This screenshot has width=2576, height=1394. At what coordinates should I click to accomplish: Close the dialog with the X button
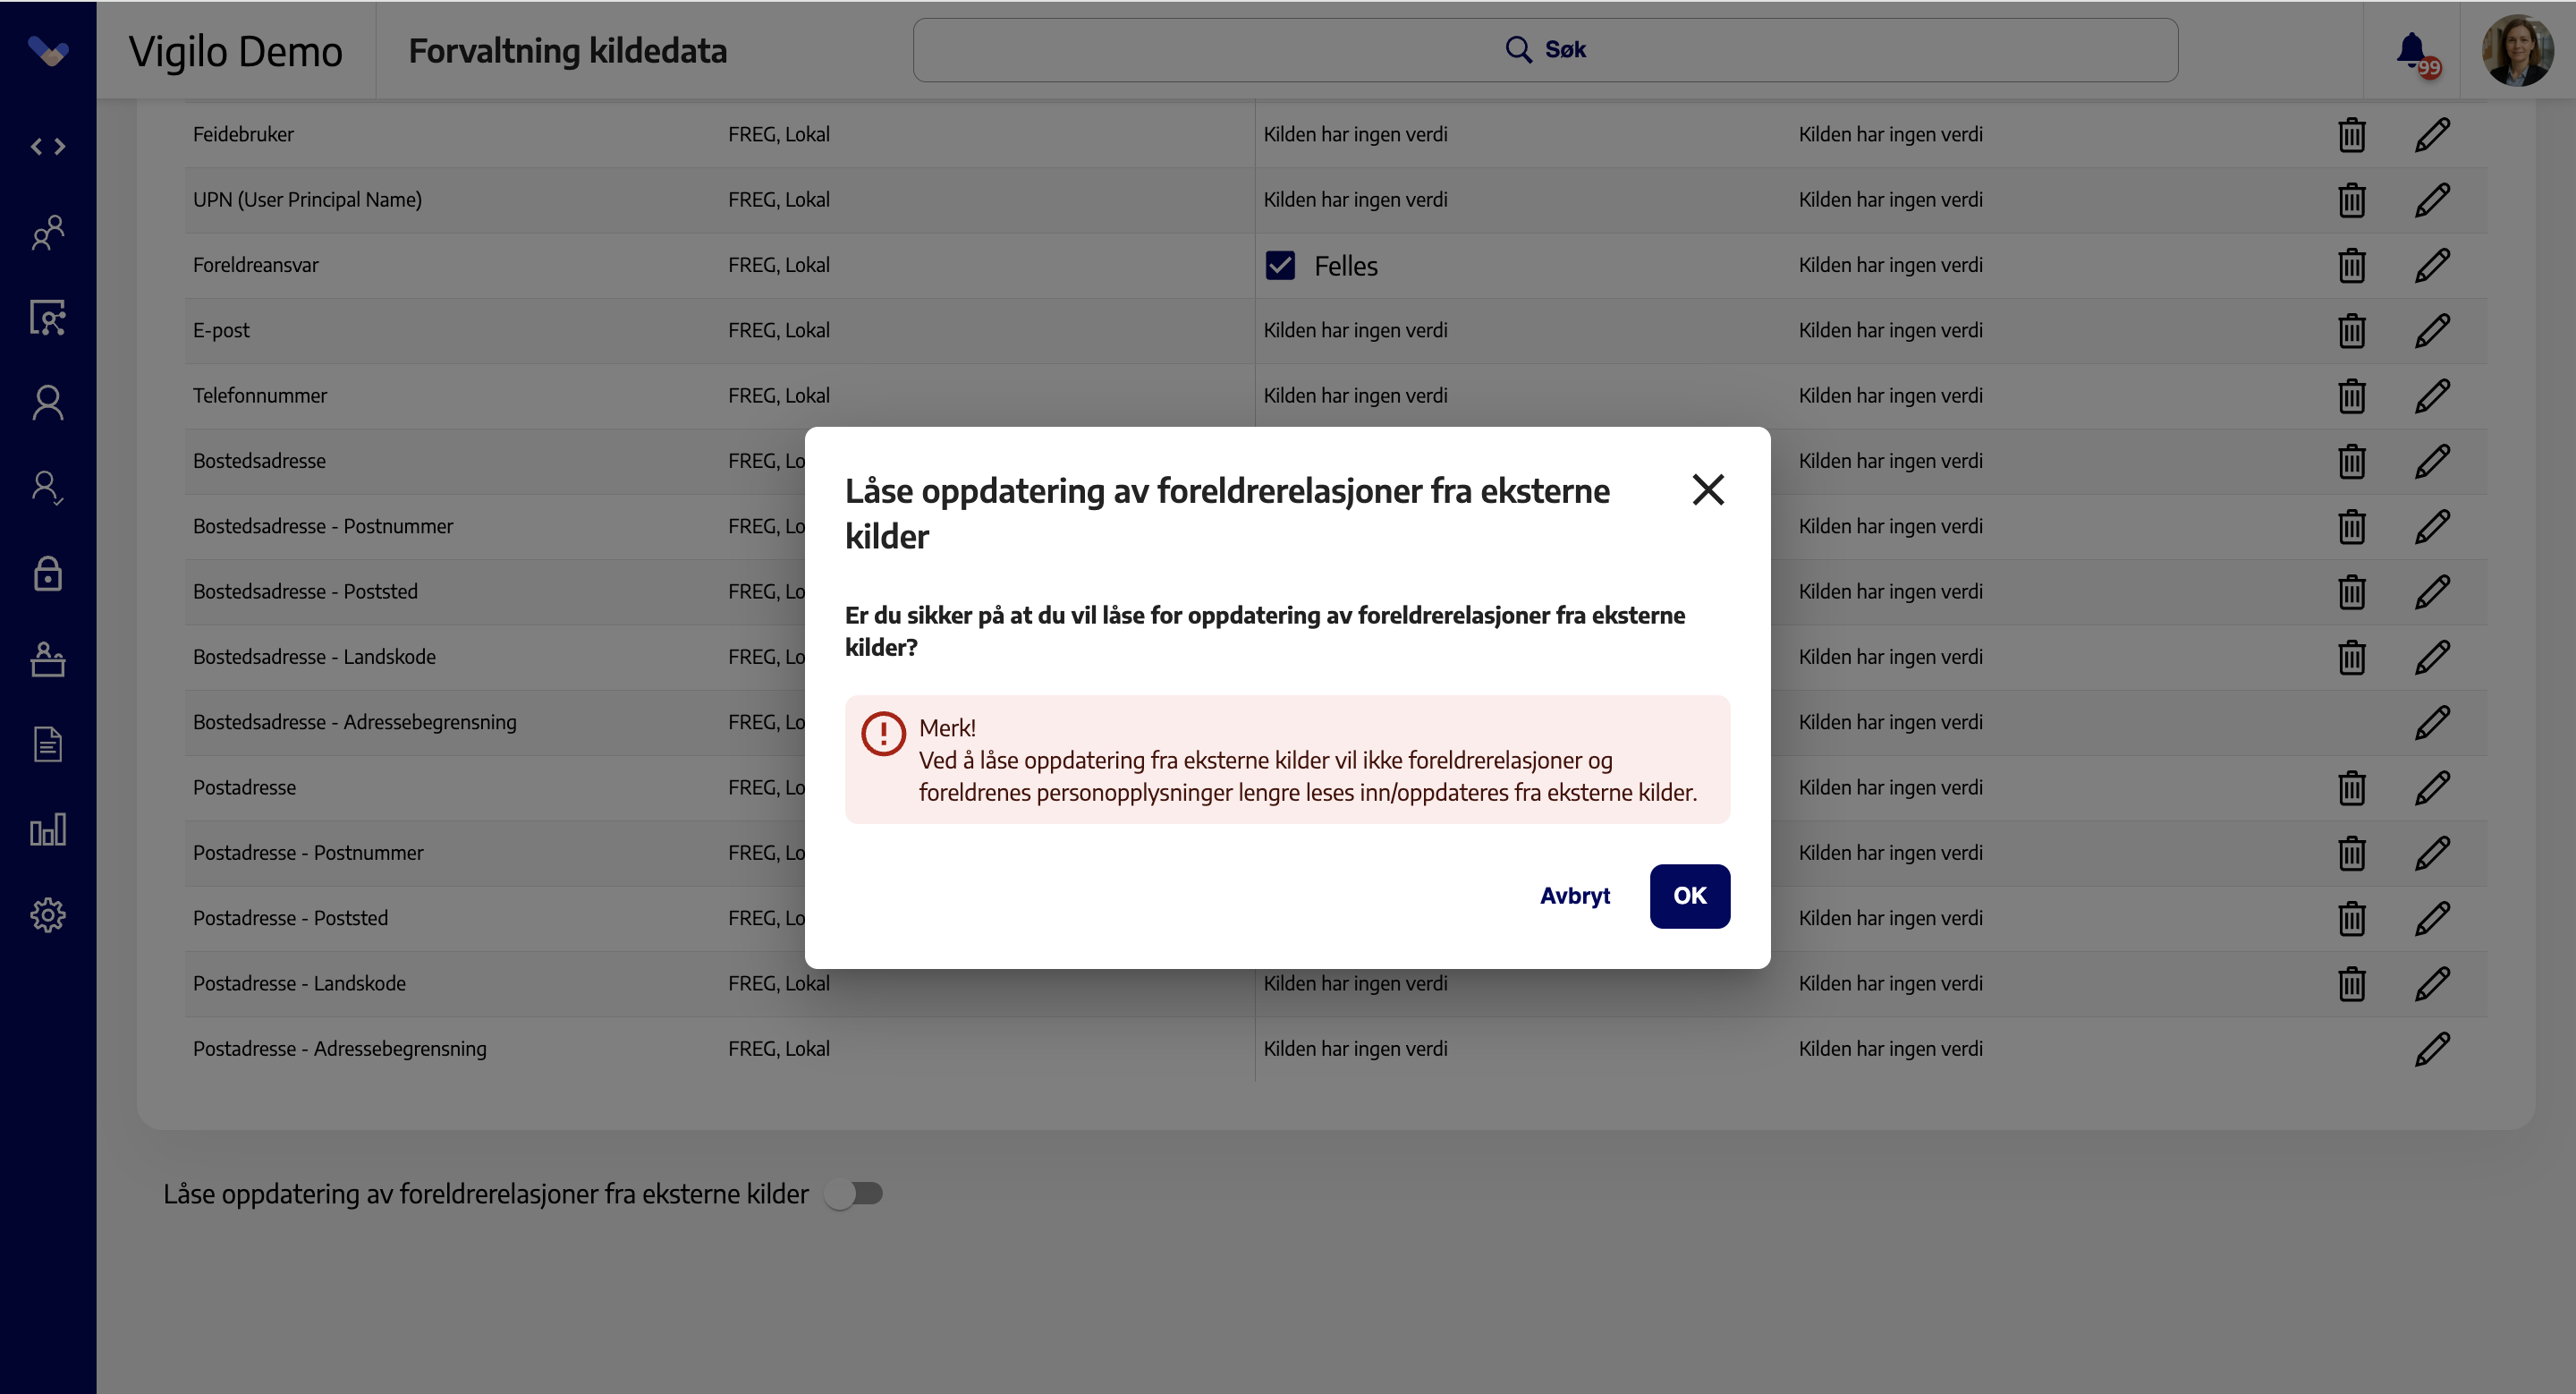[x=1708, y=490]
